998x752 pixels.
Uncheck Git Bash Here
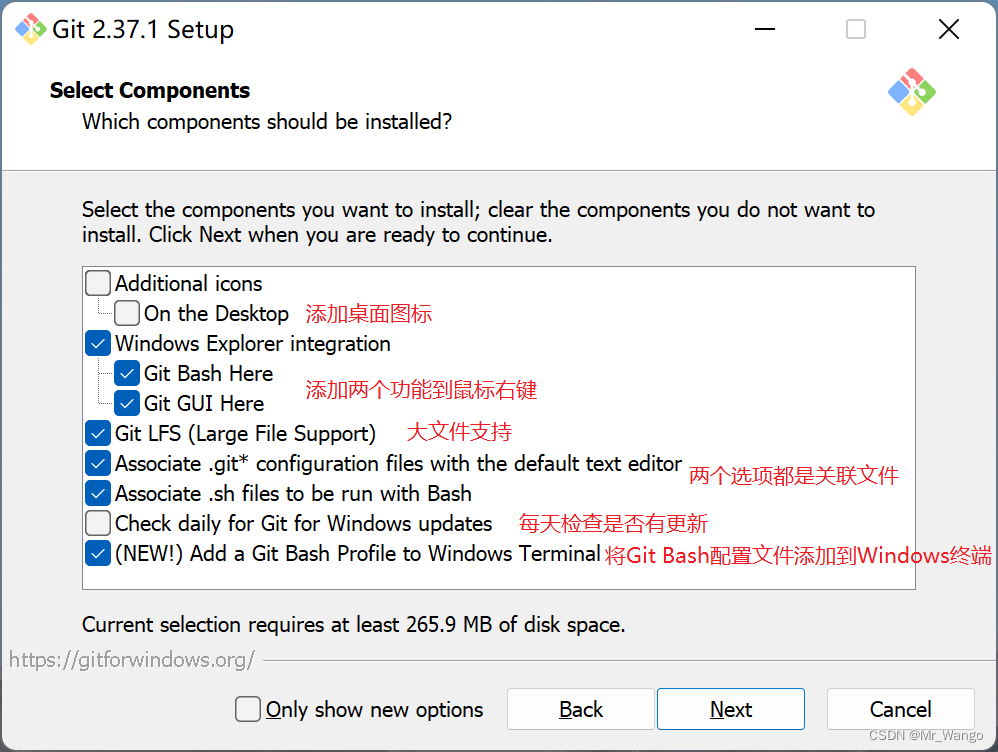(x=127, y=373)
